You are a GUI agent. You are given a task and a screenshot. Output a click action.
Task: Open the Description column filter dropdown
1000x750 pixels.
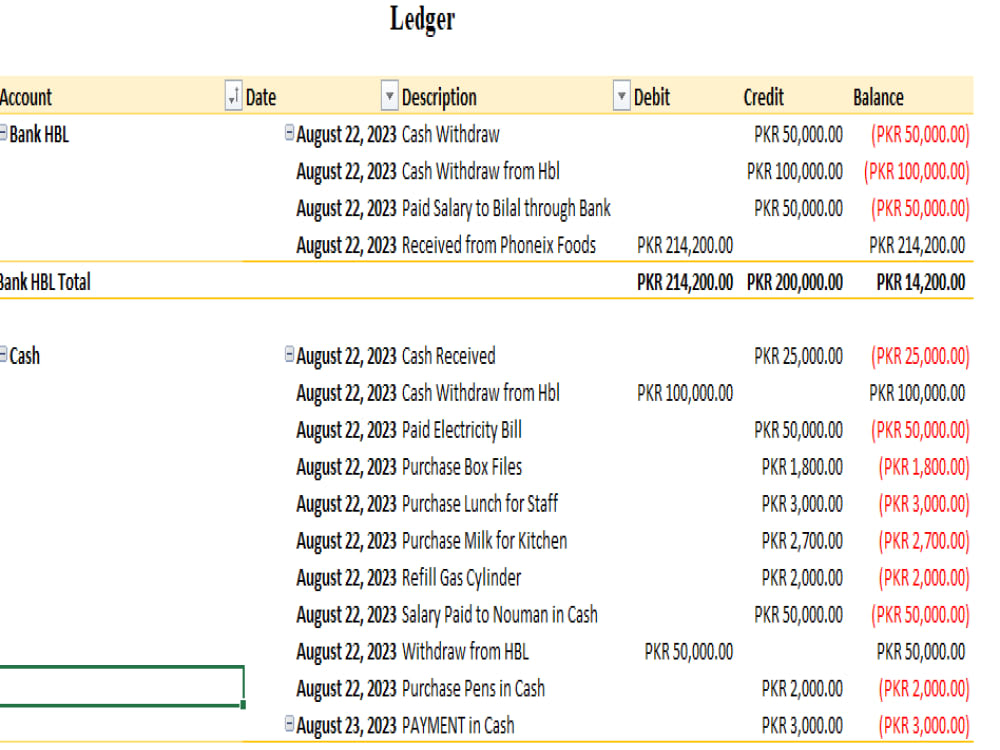(x=620, y=97)
